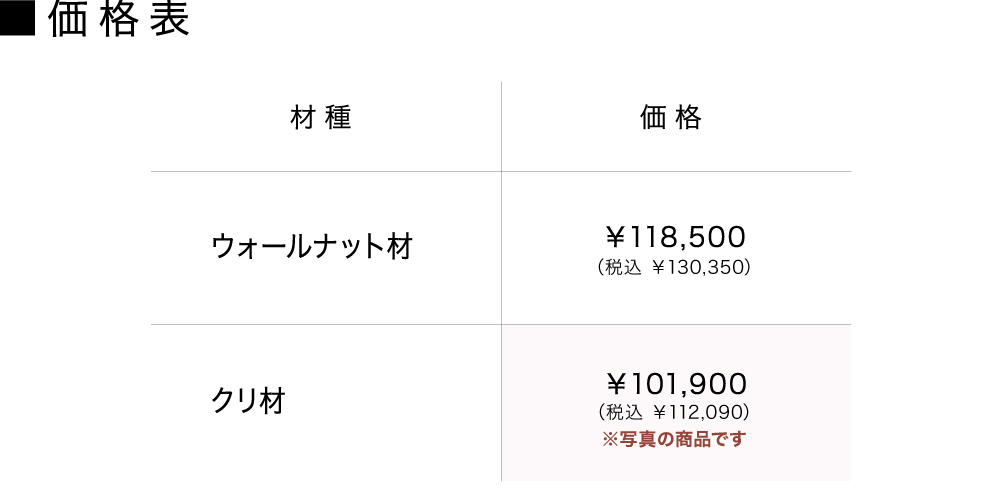The width and height of the screenshot is (1000, 503).
Task: Click the ウォールナット材 row label
Action: 312,247
